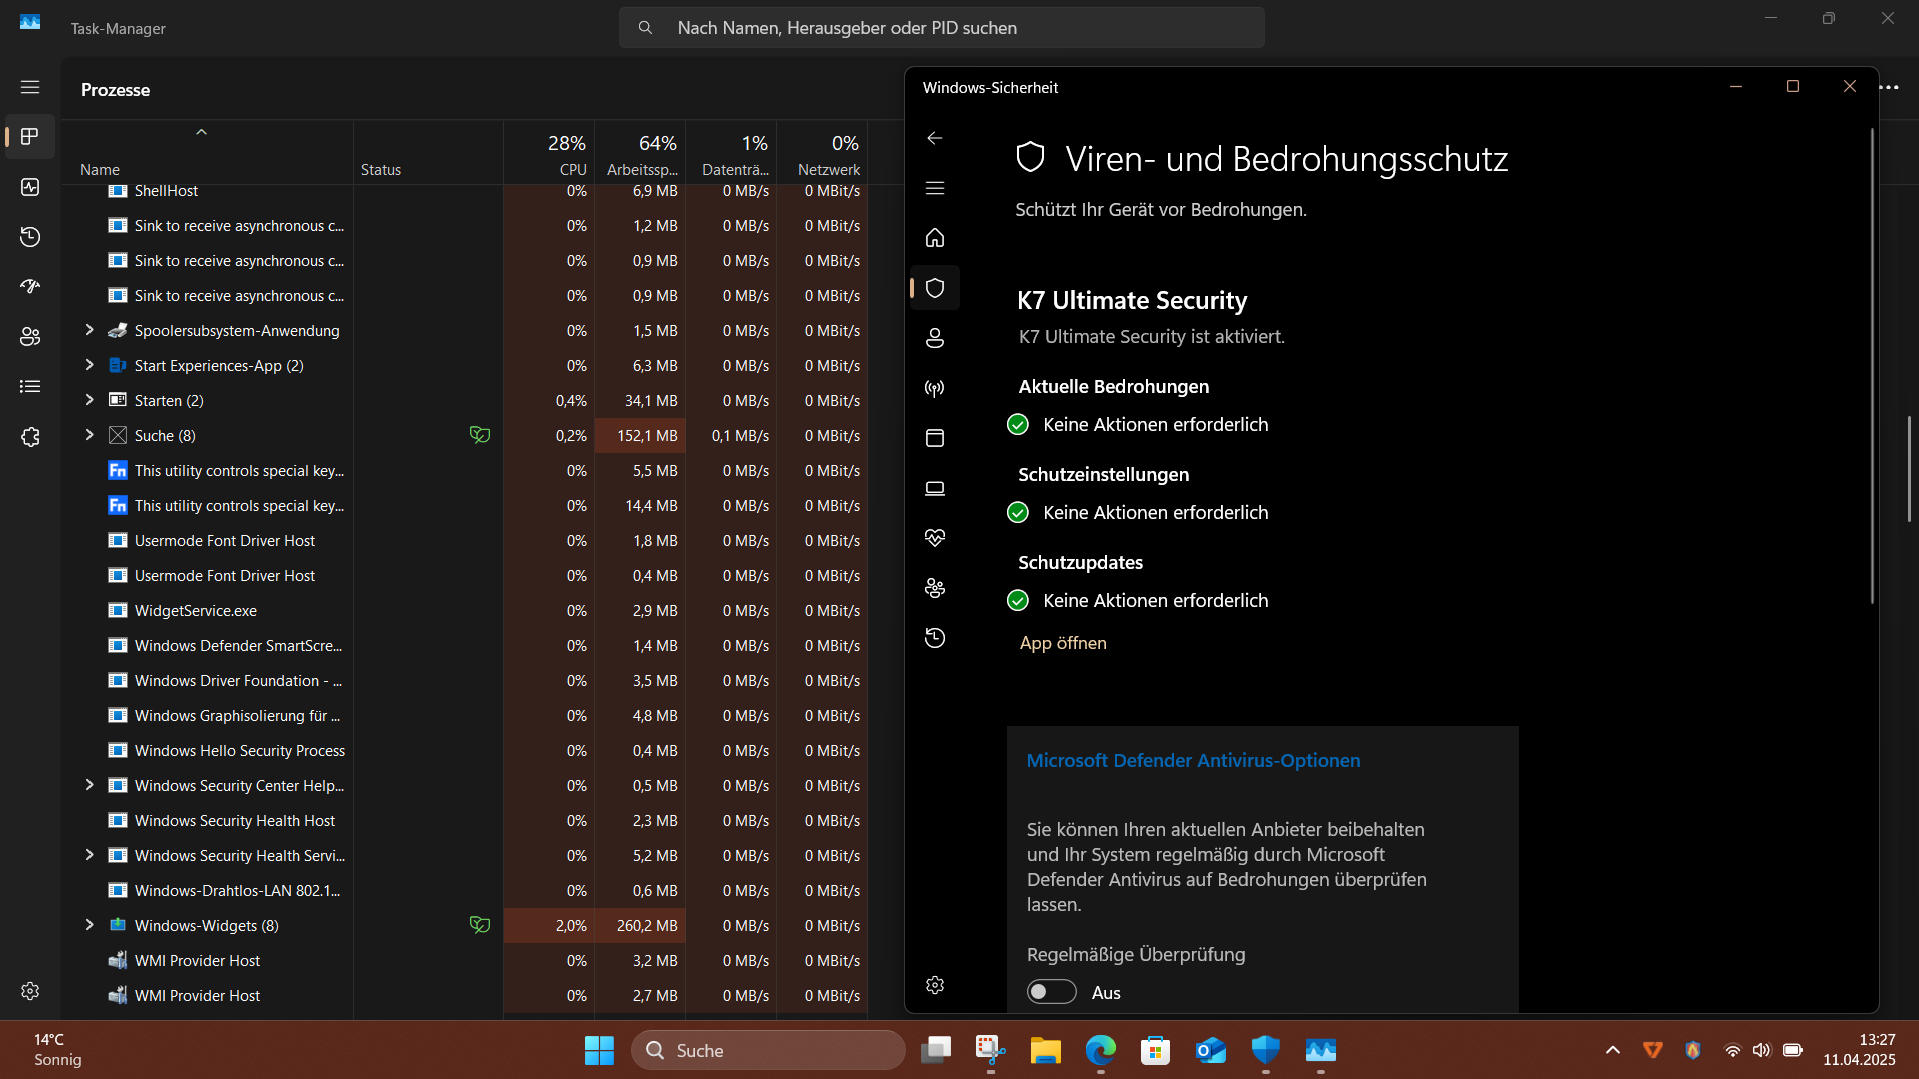Open Users page in Task Manager sidebar
Image resolution: width=1919 pixels, height=1079 pixels.
click(30, 337)
